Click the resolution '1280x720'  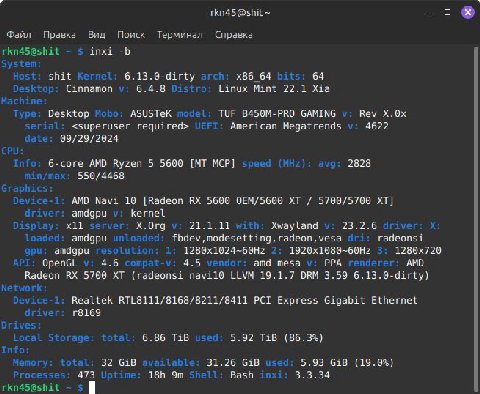pos(418,251)
